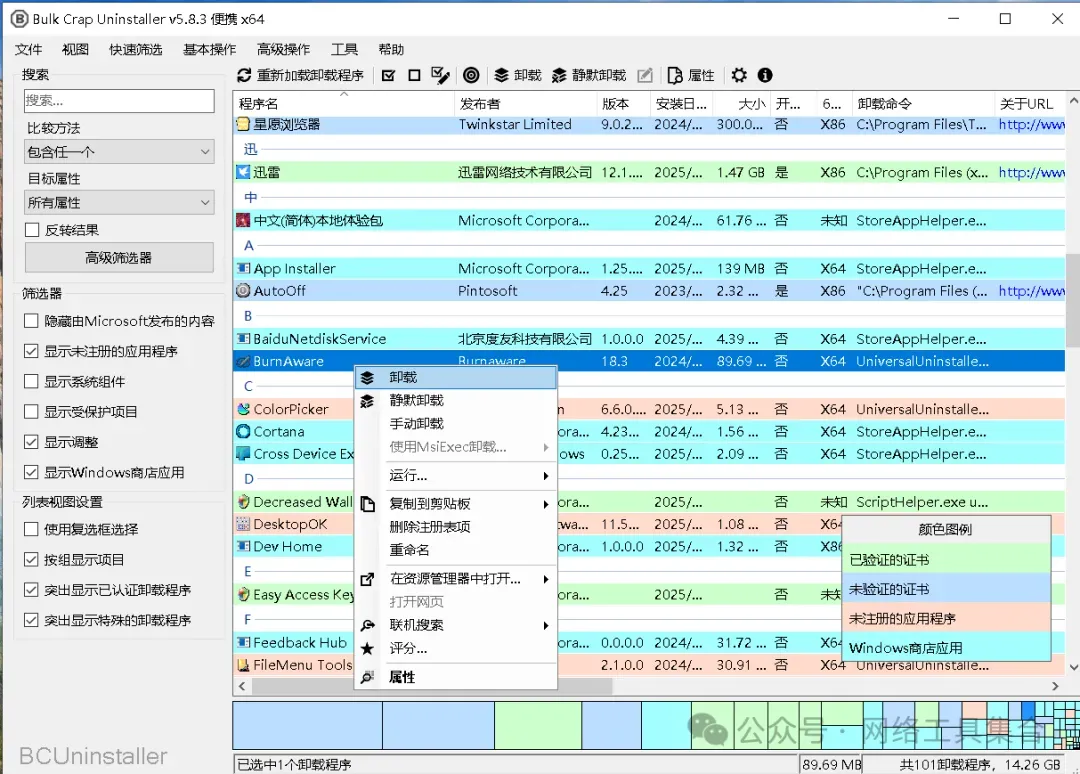Open settings via the gear icon
The height and width of the screenshot is (774, 1080).
coord(739,75)
